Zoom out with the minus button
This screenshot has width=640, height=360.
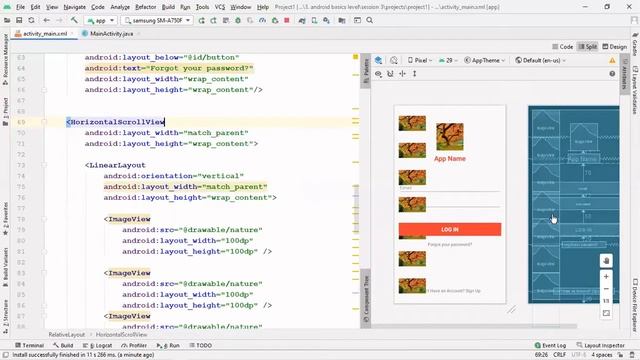pos(606,289)
